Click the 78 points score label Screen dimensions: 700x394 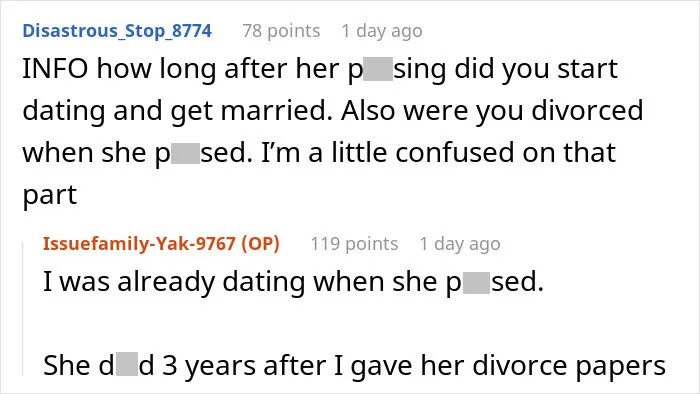(x=281, y=31)
